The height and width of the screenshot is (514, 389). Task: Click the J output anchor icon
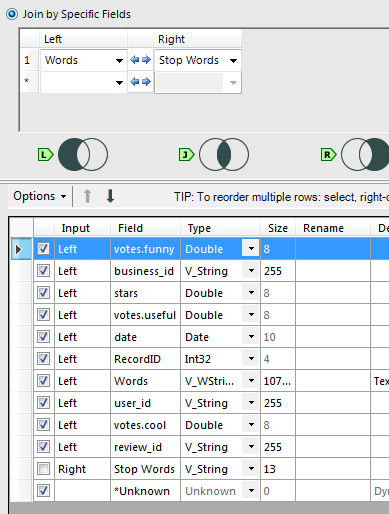(186, 155)
